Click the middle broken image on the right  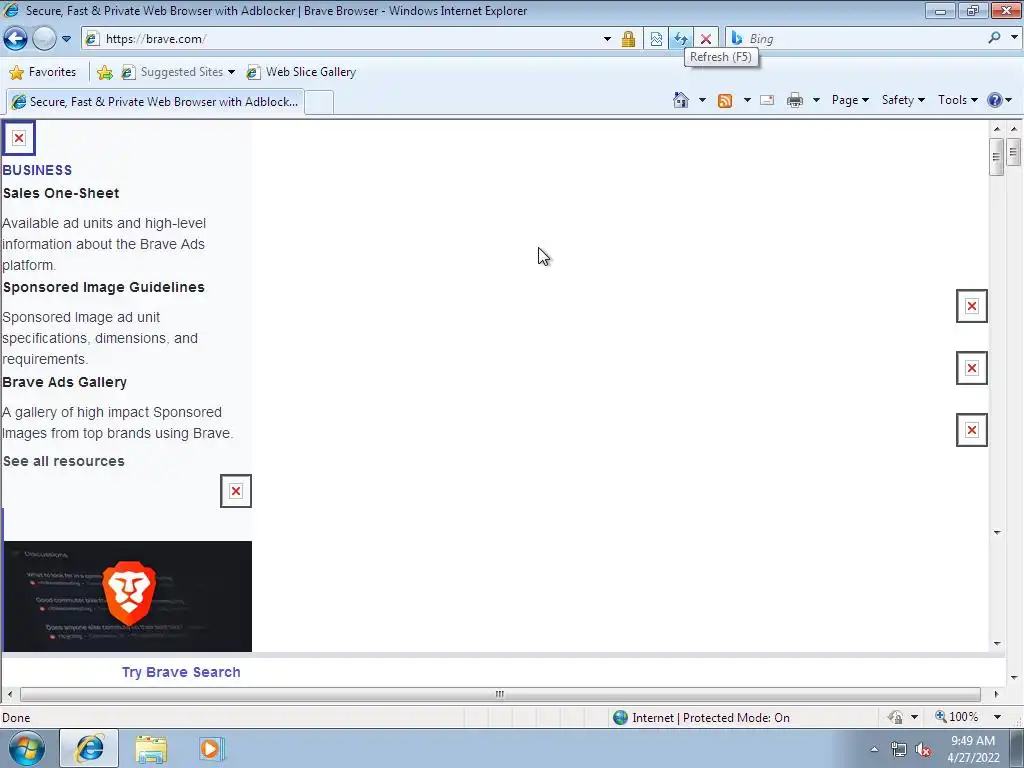tap(972, 368)
